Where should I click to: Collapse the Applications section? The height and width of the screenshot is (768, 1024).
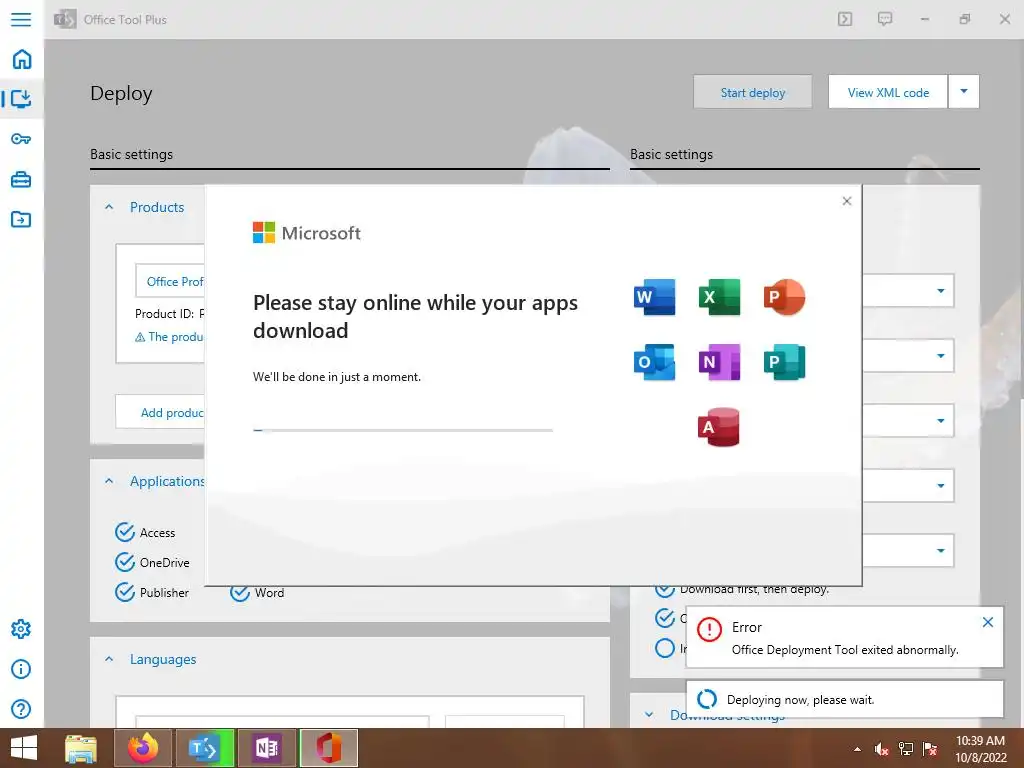(109, 481)
